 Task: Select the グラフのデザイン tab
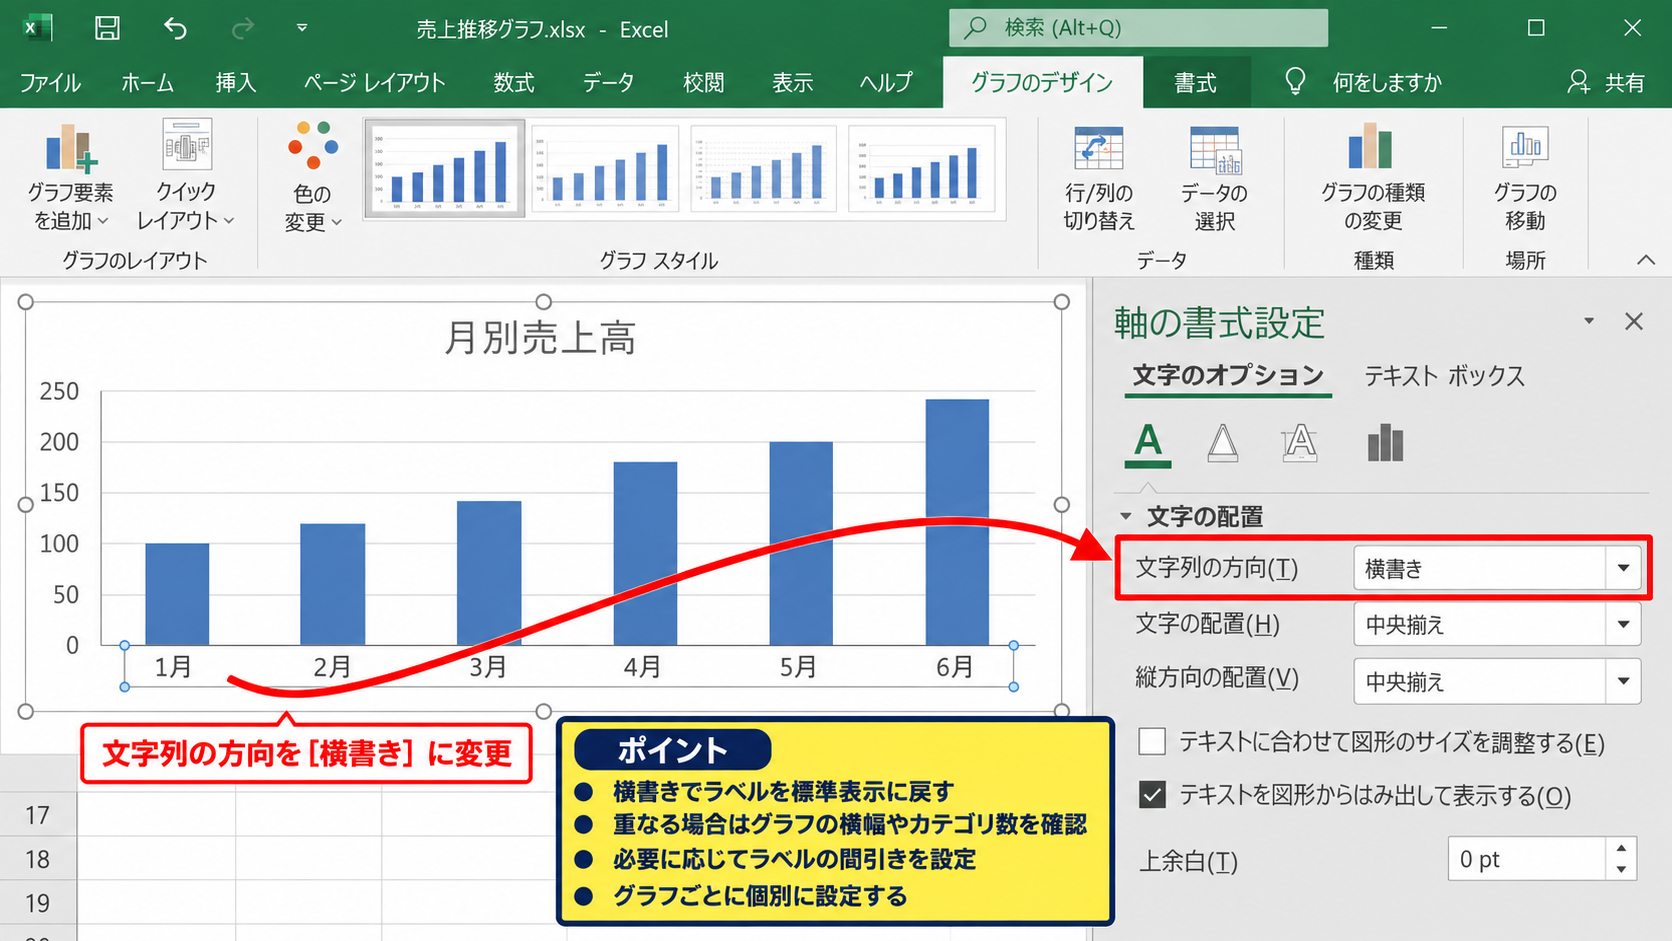coord(1042,83)
